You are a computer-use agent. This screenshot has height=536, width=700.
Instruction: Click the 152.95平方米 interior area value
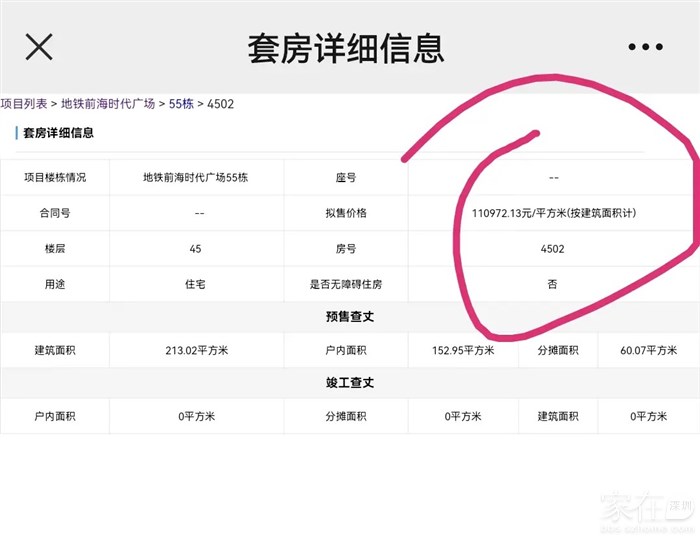click(x=462, y=350)
